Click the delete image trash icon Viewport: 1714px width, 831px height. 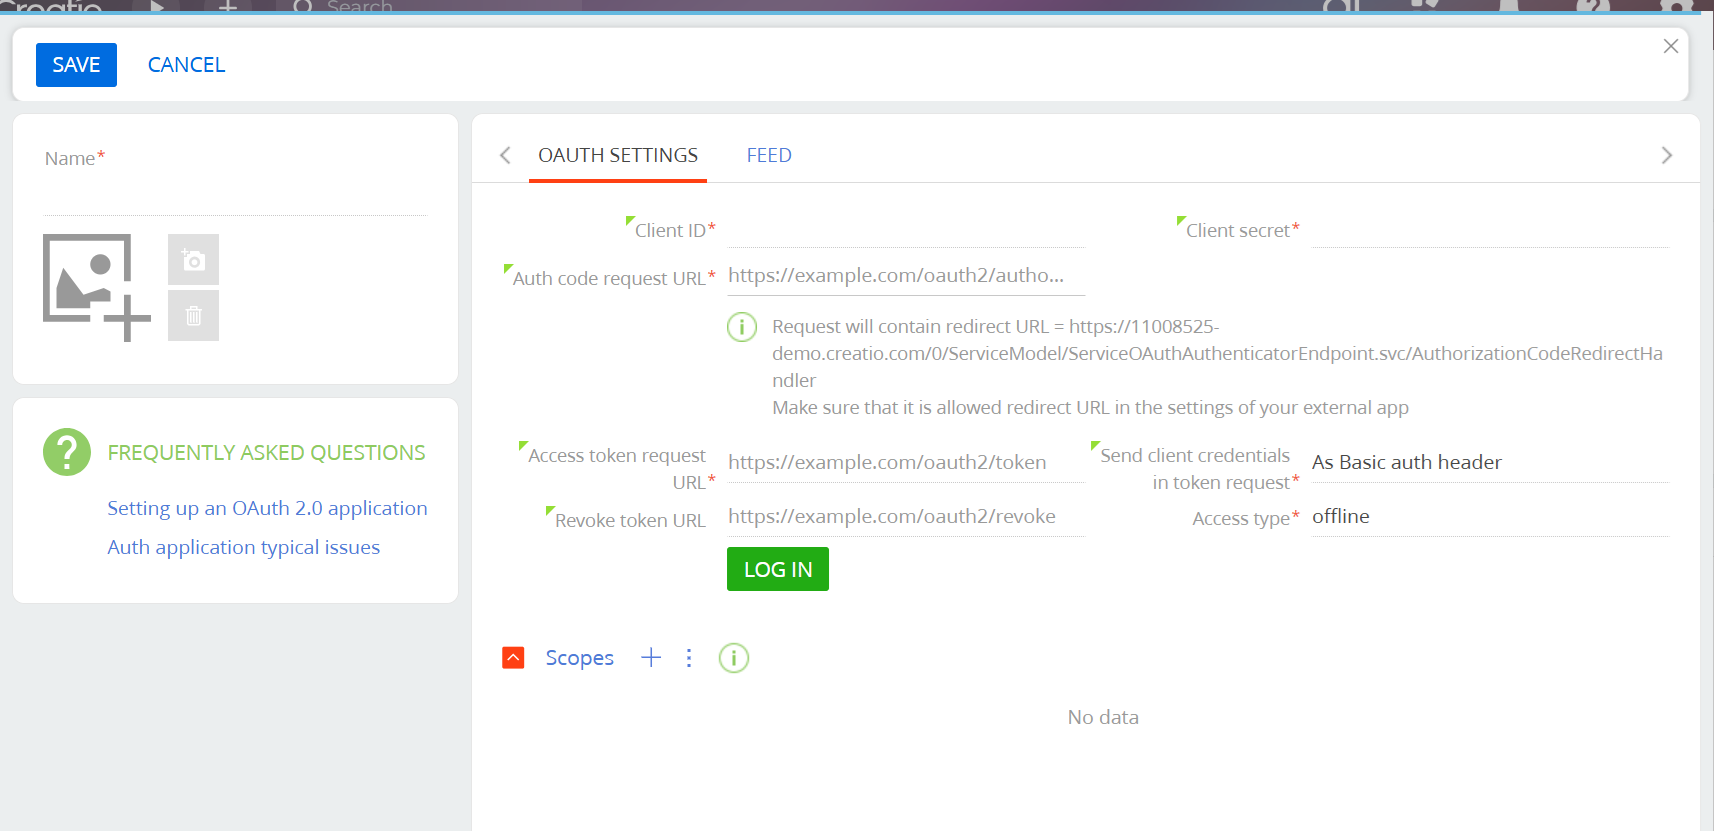click(193, 316)
